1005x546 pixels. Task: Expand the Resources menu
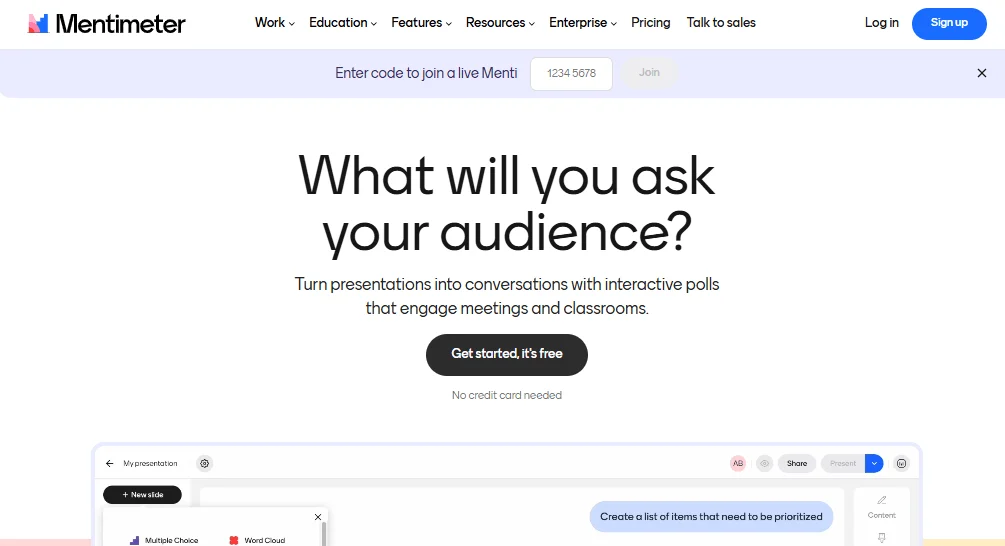click(x=500, y=22)
